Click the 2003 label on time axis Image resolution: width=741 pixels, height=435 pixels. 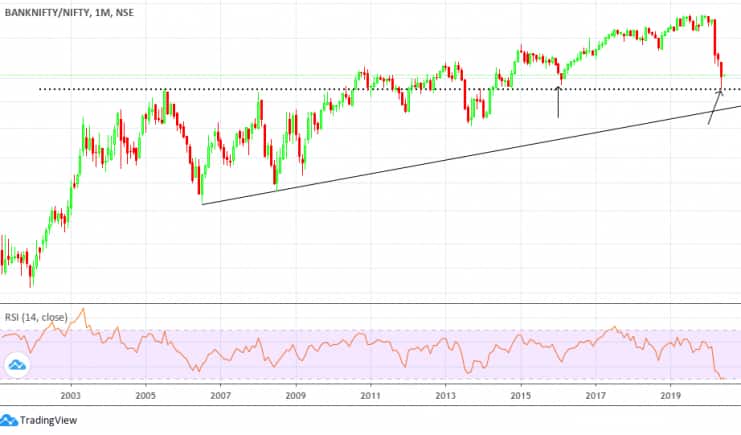coord(70,396)
